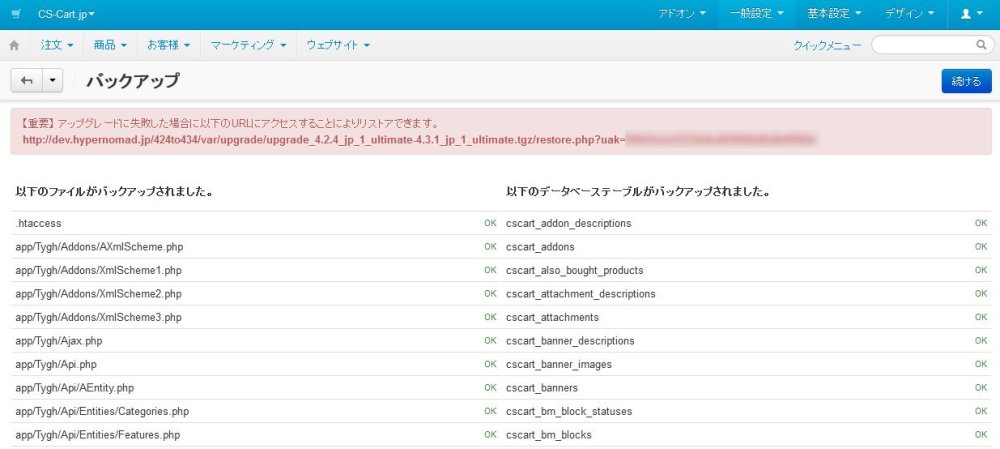The width and height of the screenshot is (1000, 449).
Task: Expand the caret next to the back button
Action: tap(53, 81)
